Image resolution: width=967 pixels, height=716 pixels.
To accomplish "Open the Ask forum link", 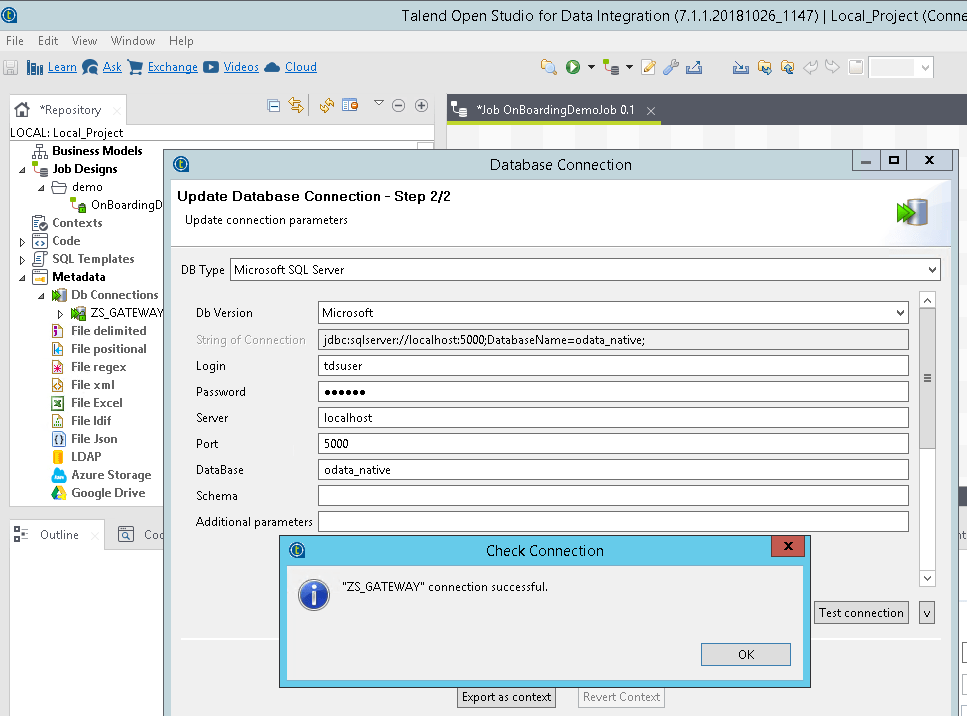I will click(x=112, y=67).
